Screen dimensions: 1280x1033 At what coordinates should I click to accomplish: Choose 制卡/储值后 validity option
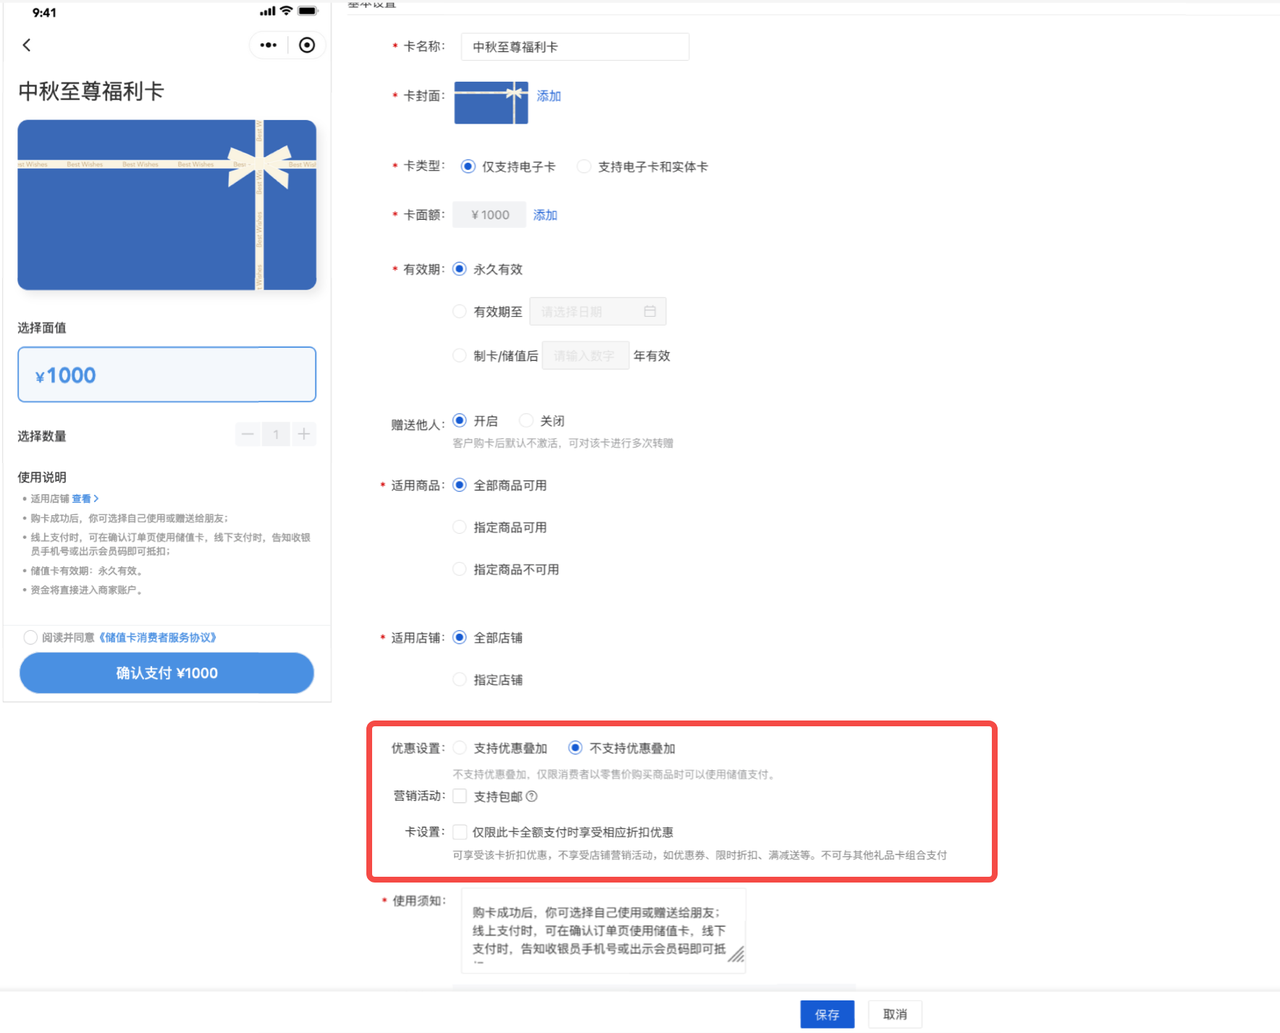click(x=460, y=356)
